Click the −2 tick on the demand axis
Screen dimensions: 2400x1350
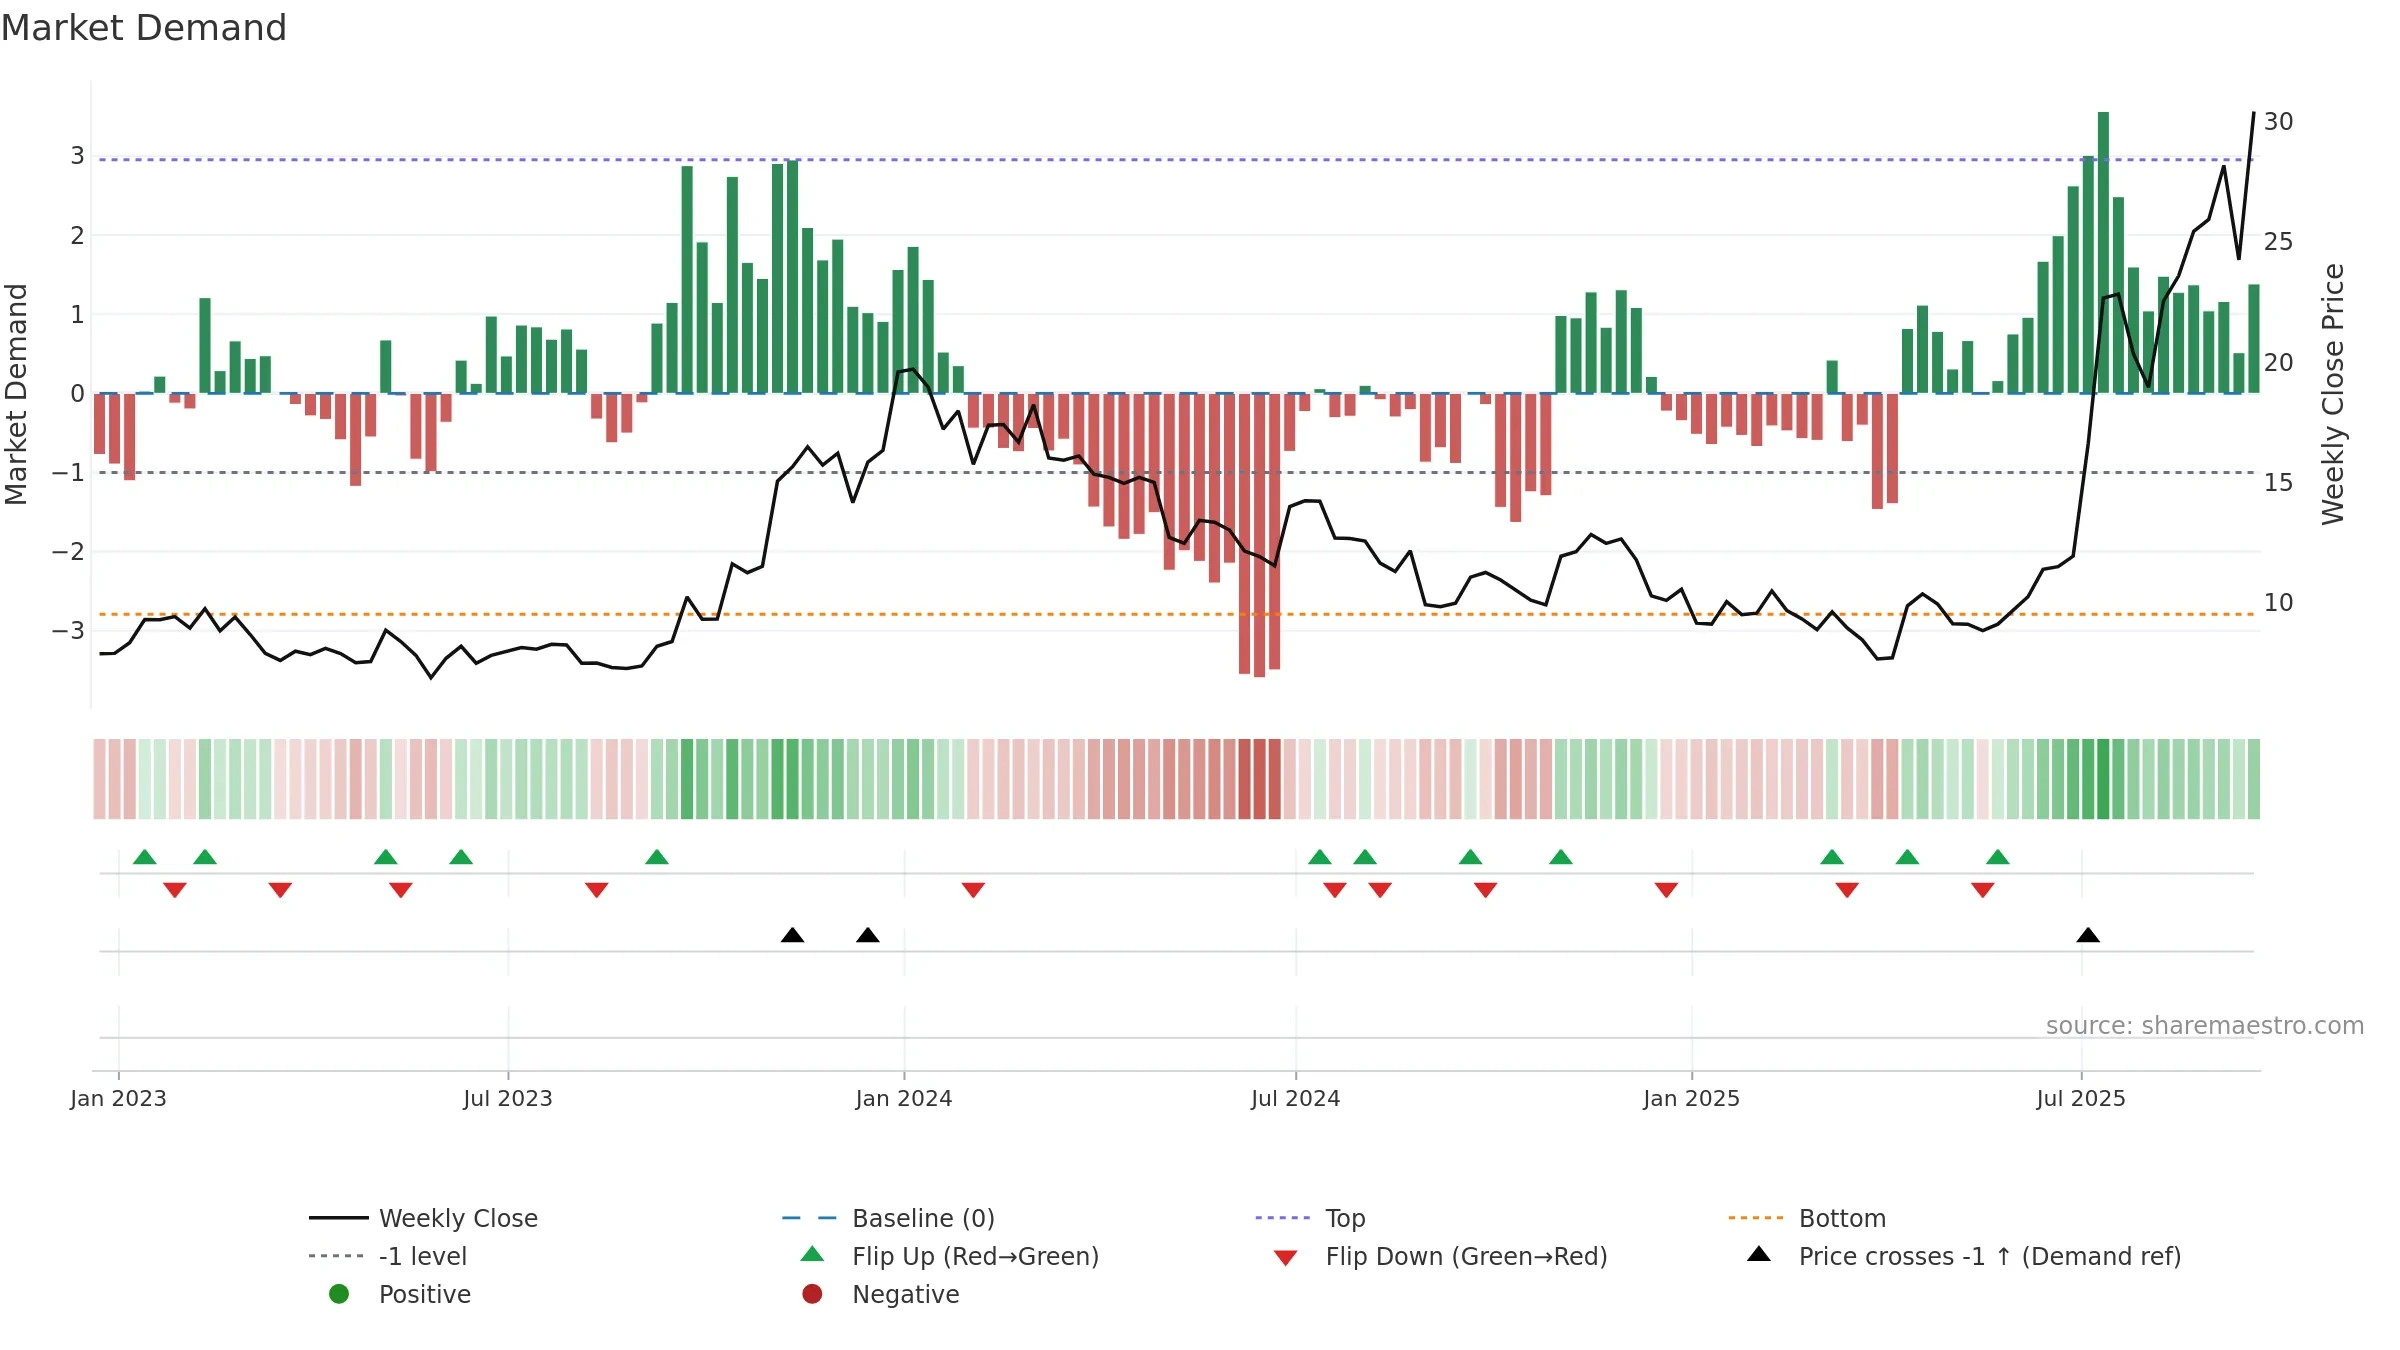click(x=68, y=551)
